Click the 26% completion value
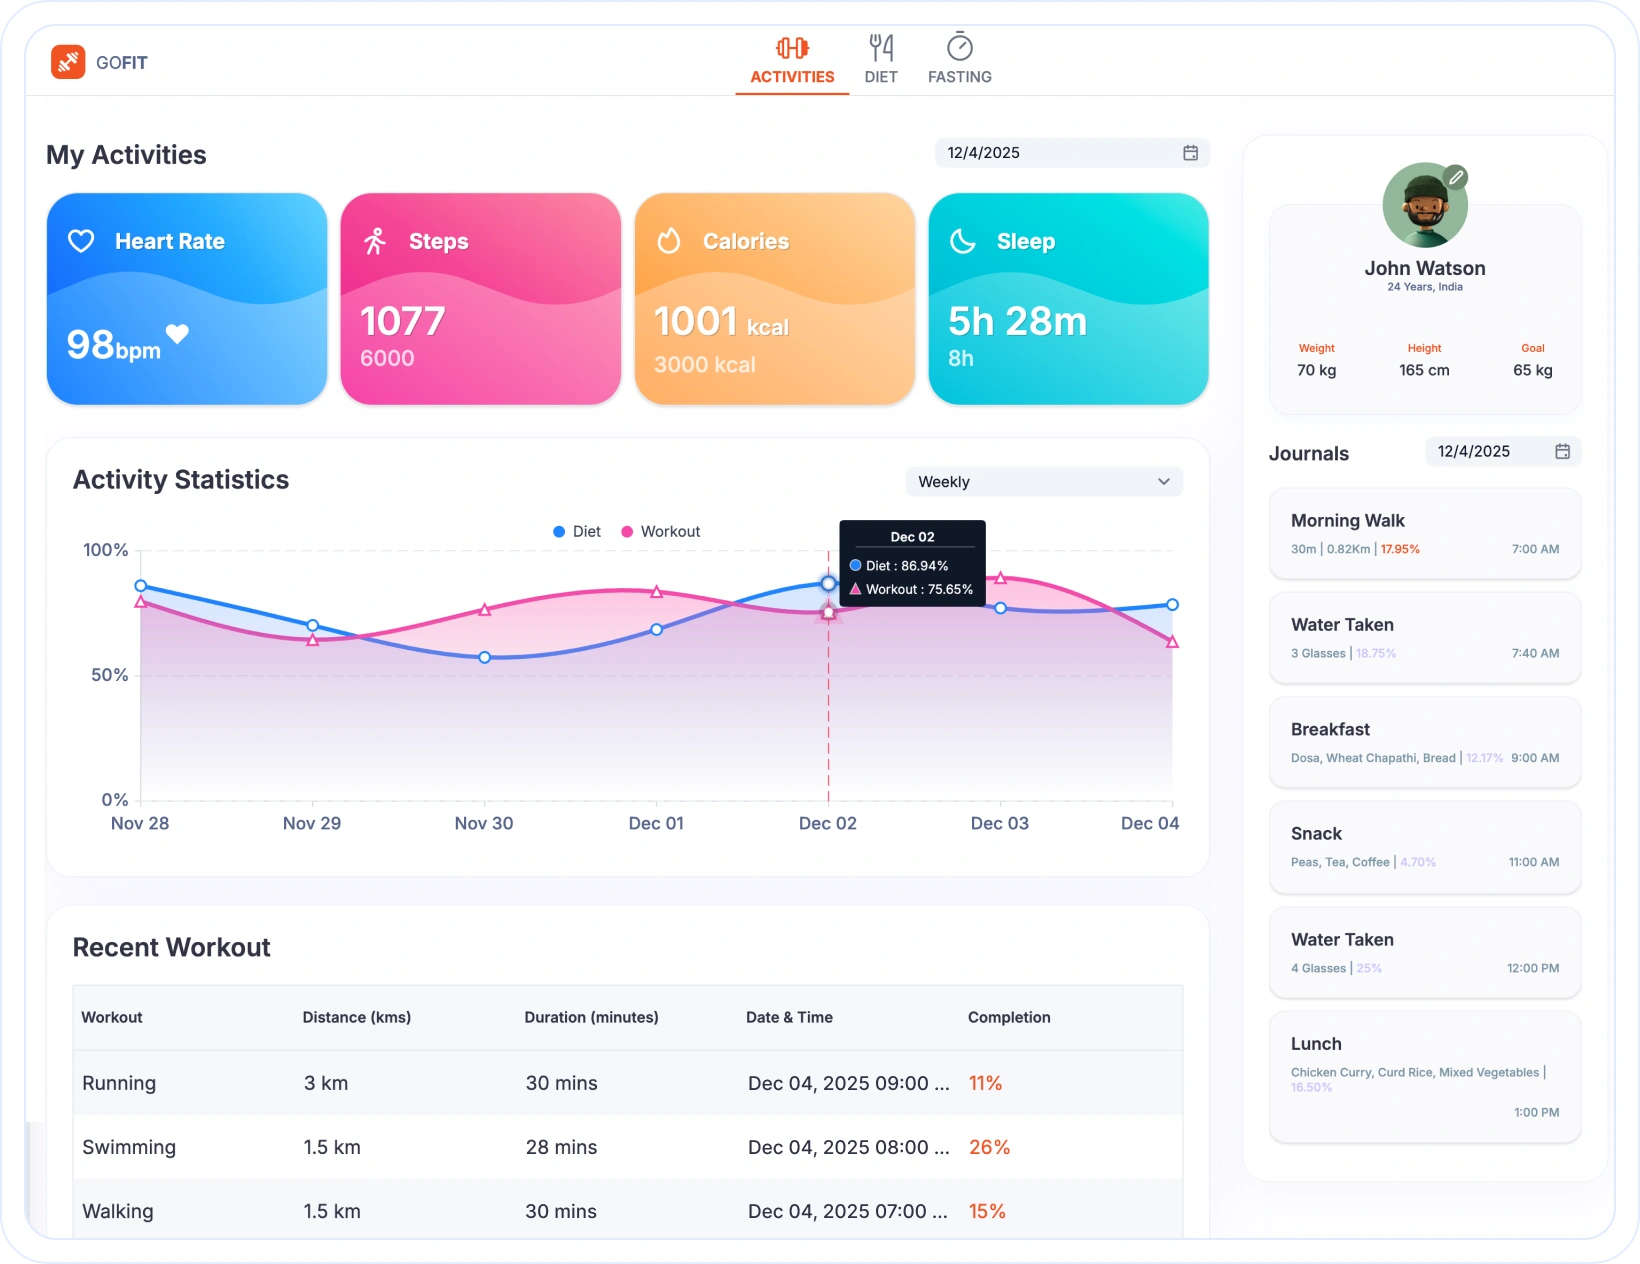 coord(989,1148)
